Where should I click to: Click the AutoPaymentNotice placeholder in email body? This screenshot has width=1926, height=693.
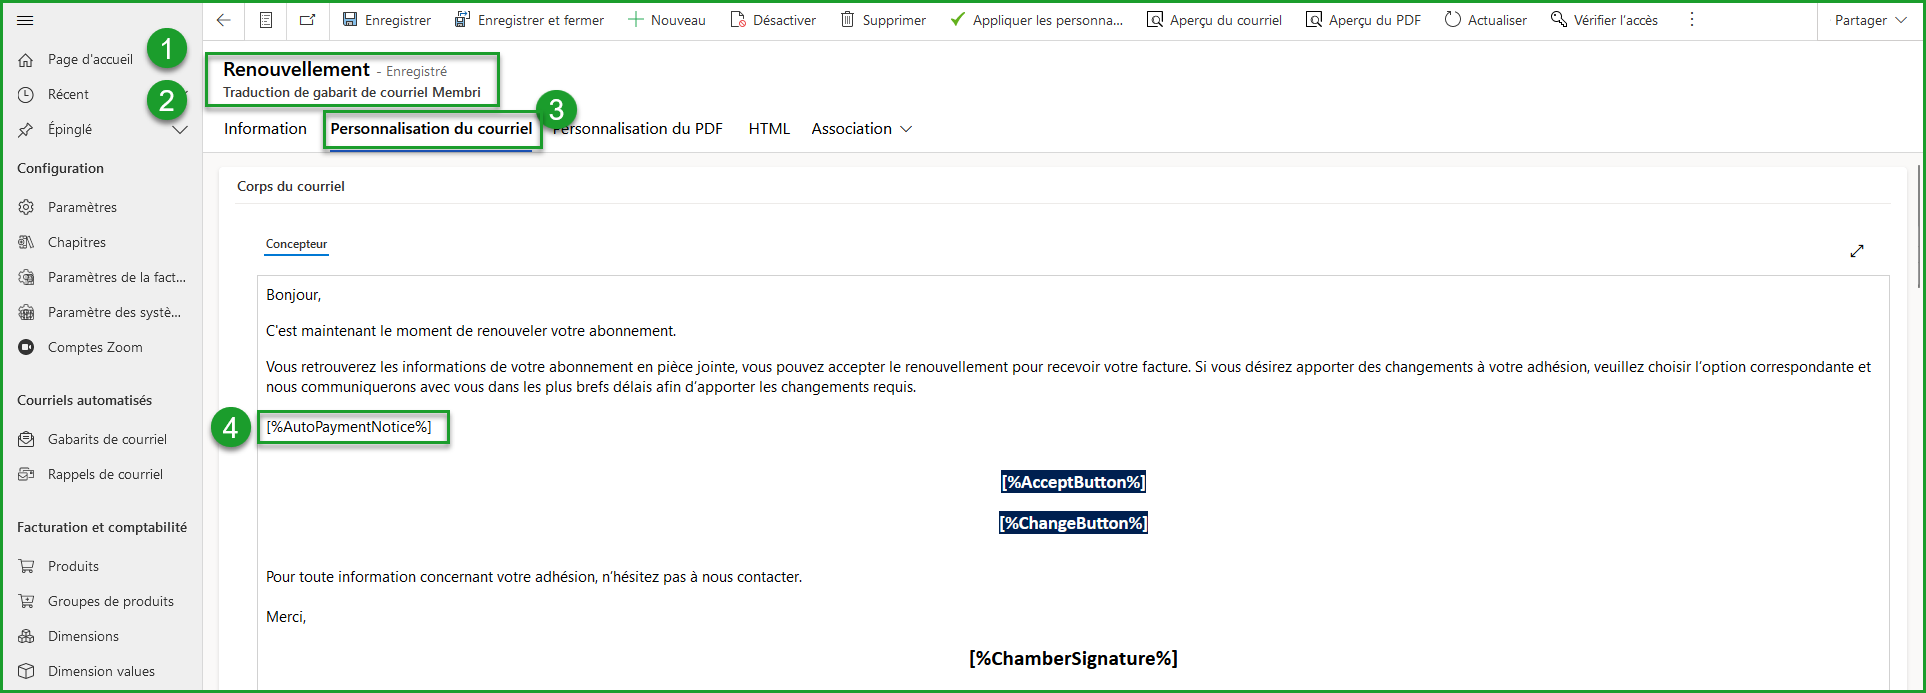[349, 427]
